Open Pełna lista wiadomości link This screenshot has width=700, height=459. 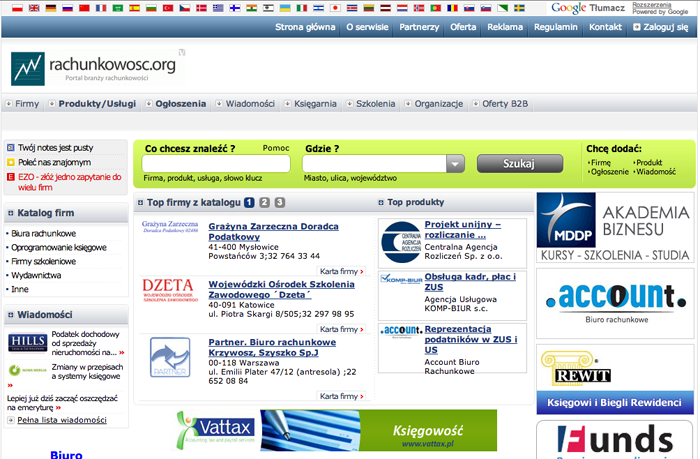coord(62,420)
